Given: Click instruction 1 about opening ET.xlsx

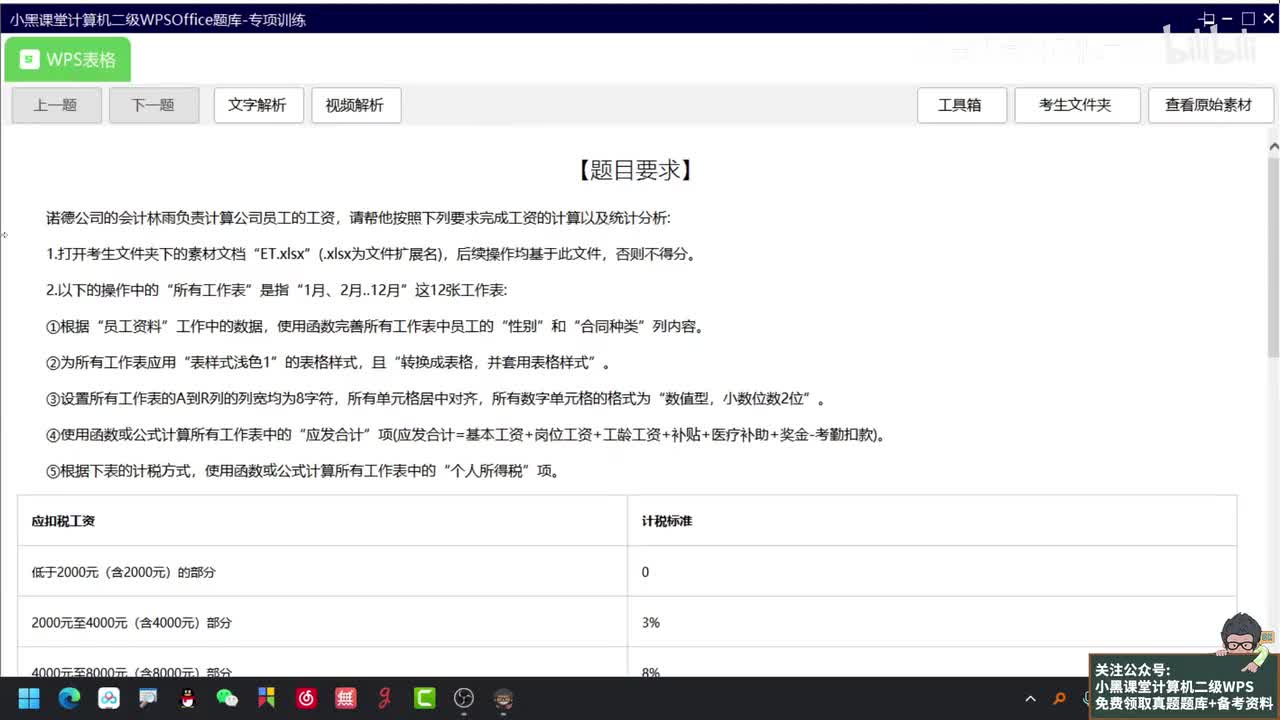Looking at the screenshot, I should [x=371, y=254].
